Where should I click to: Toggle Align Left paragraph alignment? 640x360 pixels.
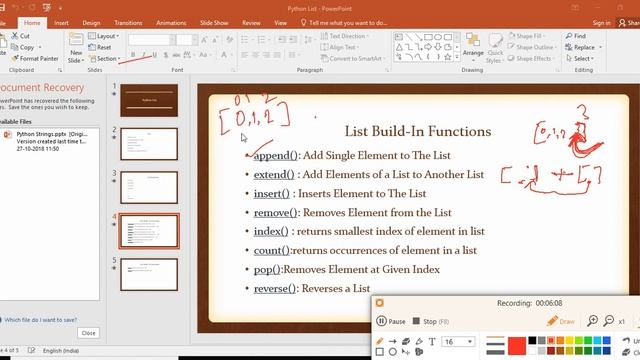pos(244,55)
